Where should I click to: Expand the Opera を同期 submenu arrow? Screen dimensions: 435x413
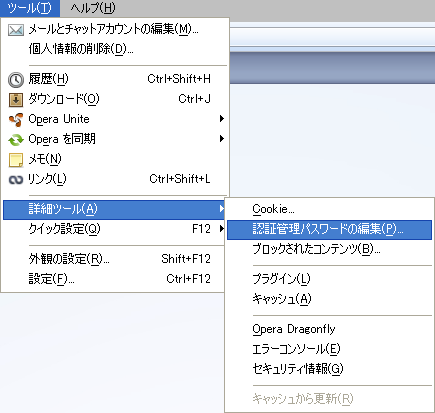(222, 139)
